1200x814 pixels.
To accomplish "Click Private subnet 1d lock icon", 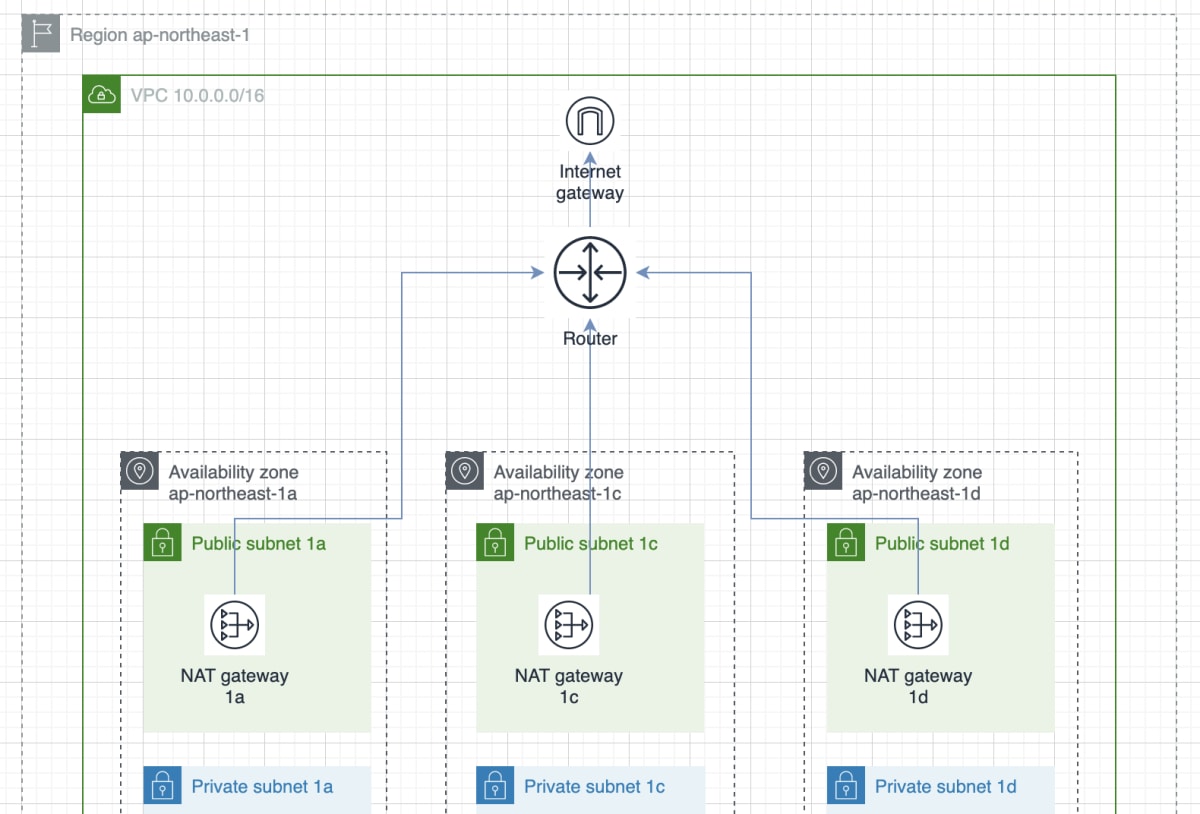I will pos(846,785).
